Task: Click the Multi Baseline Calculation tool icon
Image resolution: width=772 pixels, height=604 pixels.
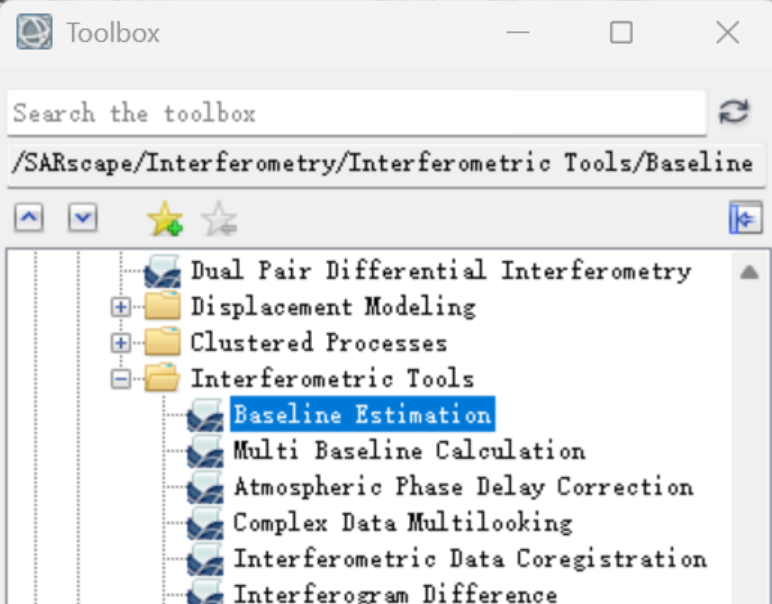Action: click(205, 451)
